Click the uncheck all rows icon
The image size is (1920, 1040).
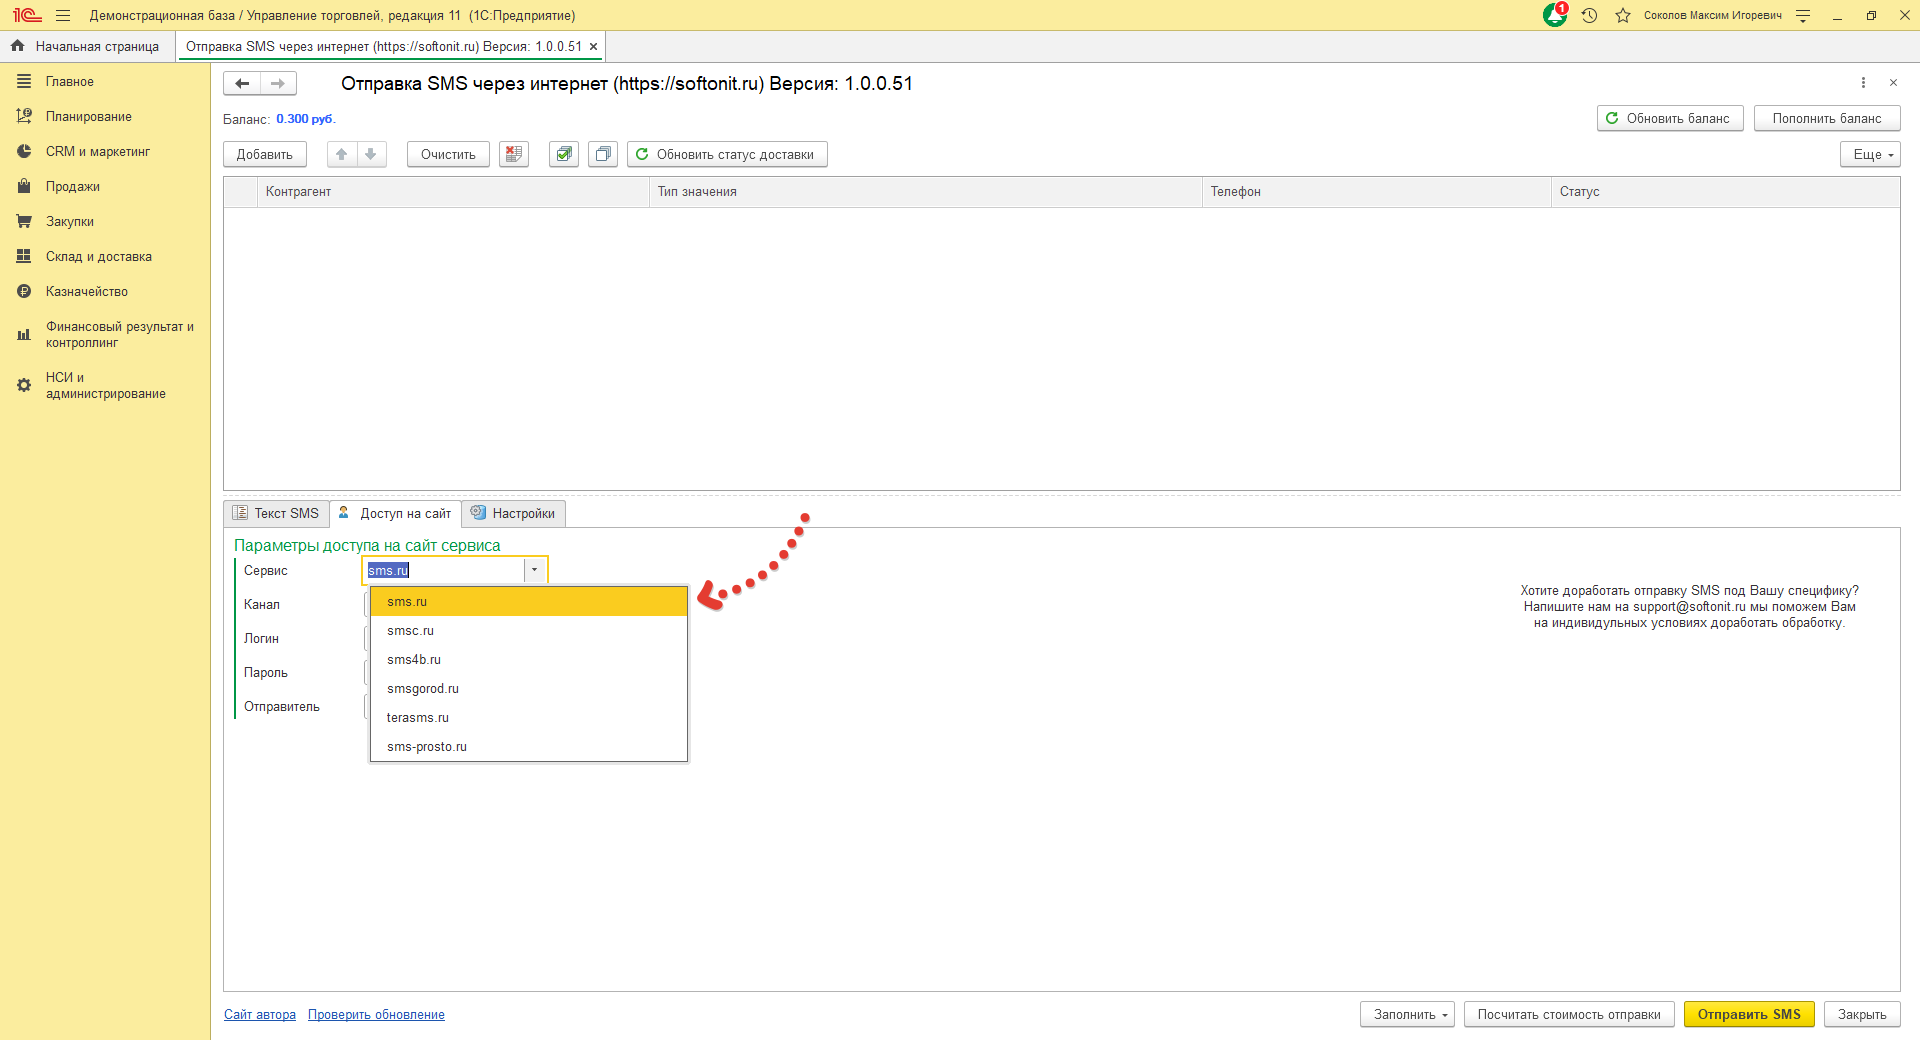click(603, 154)
